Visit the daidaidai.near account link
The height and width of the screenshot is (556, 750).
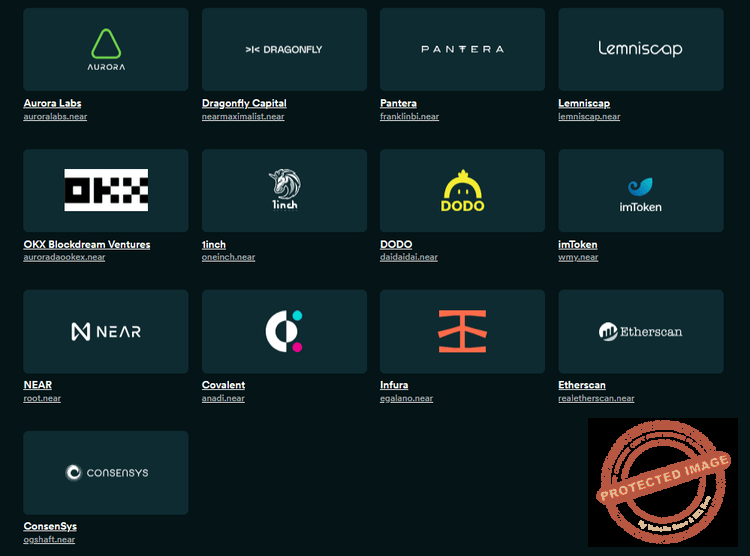point(408,257)
